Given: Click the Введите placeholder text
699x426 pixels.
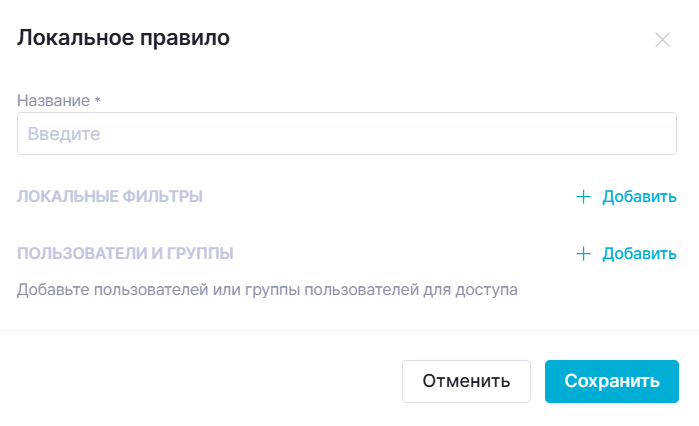Looking at the screenshot, I should 64,133.
